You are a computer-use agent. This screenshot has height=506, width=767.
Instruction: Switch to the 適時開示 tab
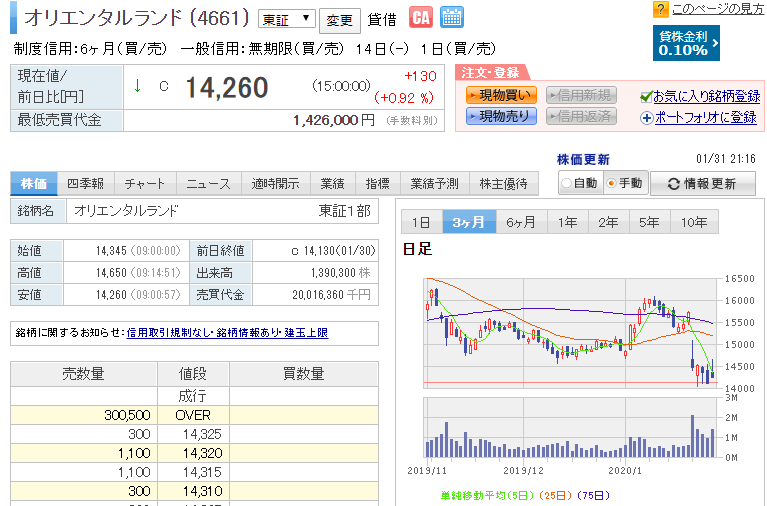coord(275,184)
